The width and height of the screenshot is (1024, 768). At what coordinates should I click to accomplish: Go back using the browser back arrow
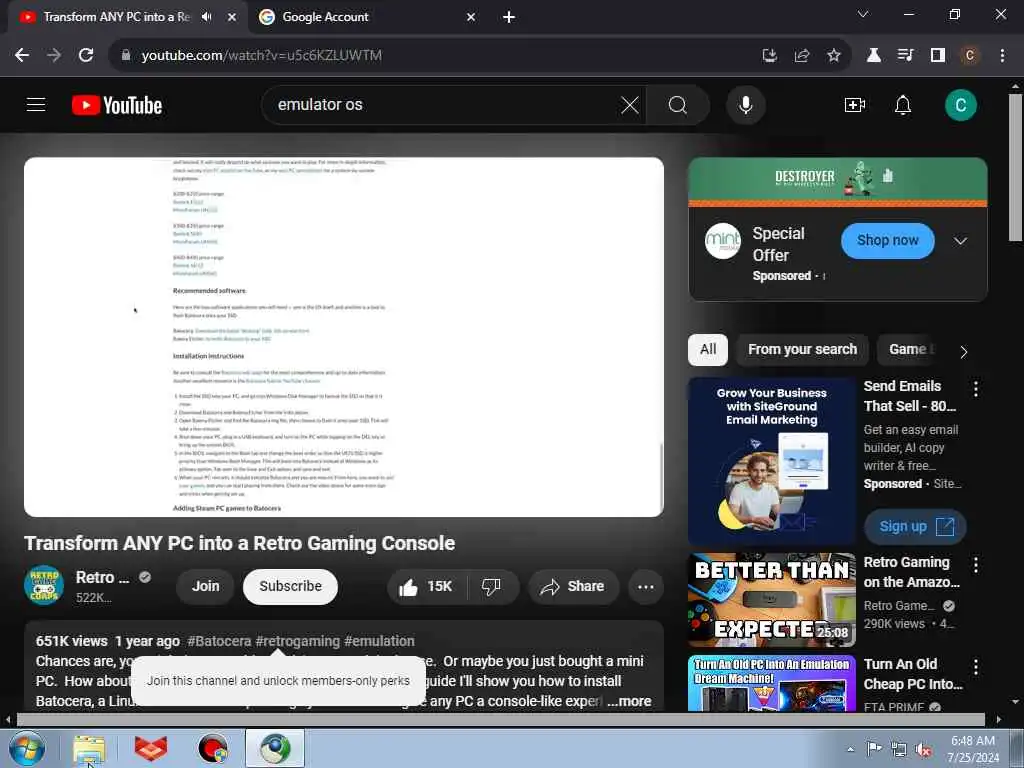[x=22, y=56]
